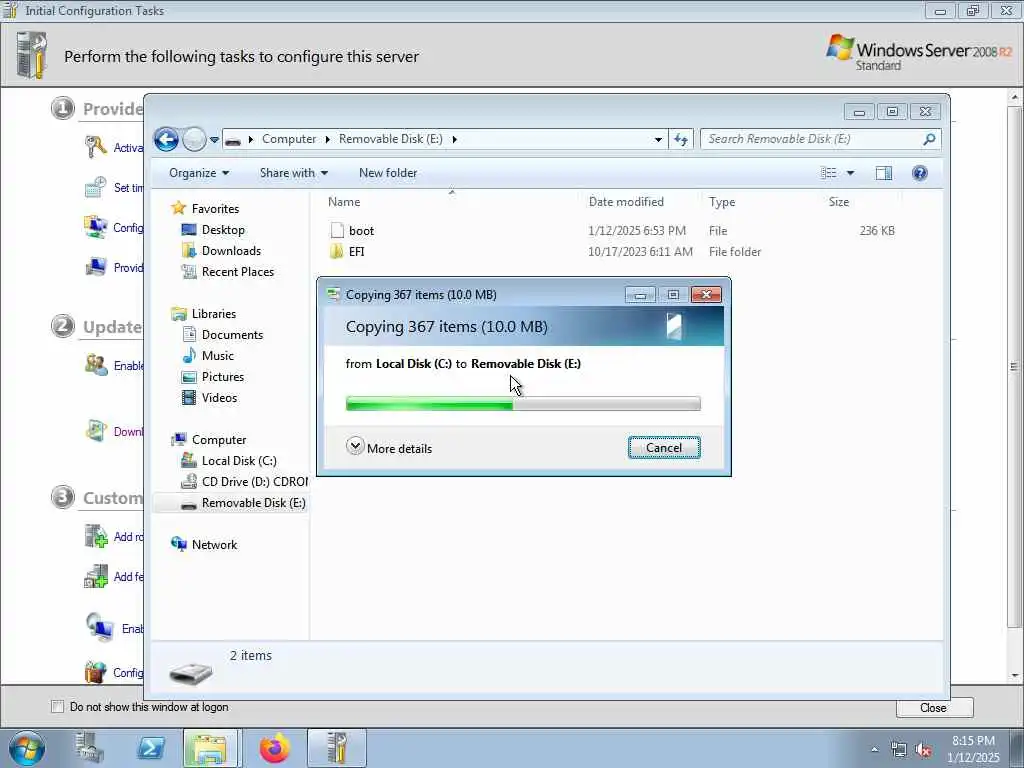1024x768 pixels.
Task: Open the view options dropdown arrow
Action: [850, 173]
